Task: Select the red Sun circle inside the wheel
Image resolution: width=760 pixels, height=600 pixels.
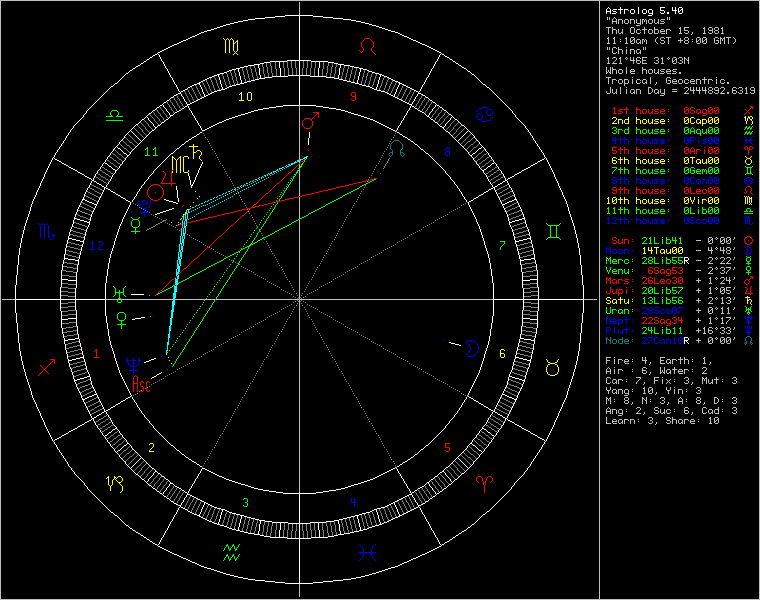Action: (x=156, y=192)
